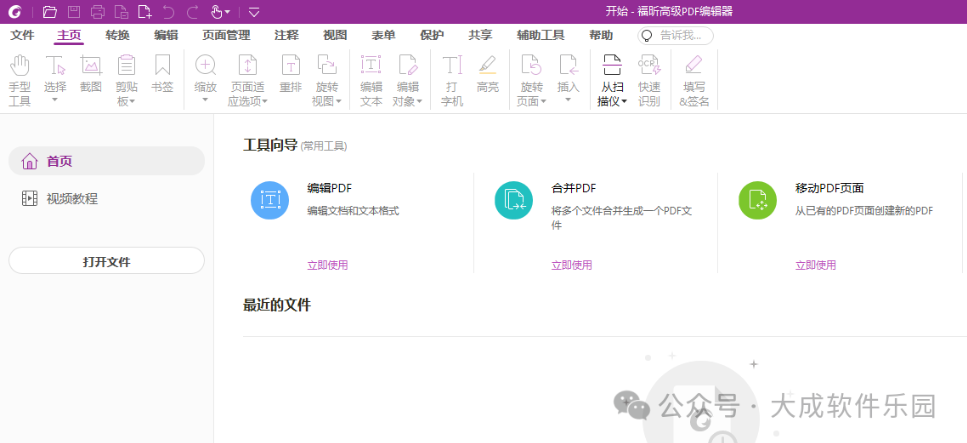Click the 书签 bookmark icon
Image resolution: width=967 pixels, height=443 pixels.
[162, 74]
